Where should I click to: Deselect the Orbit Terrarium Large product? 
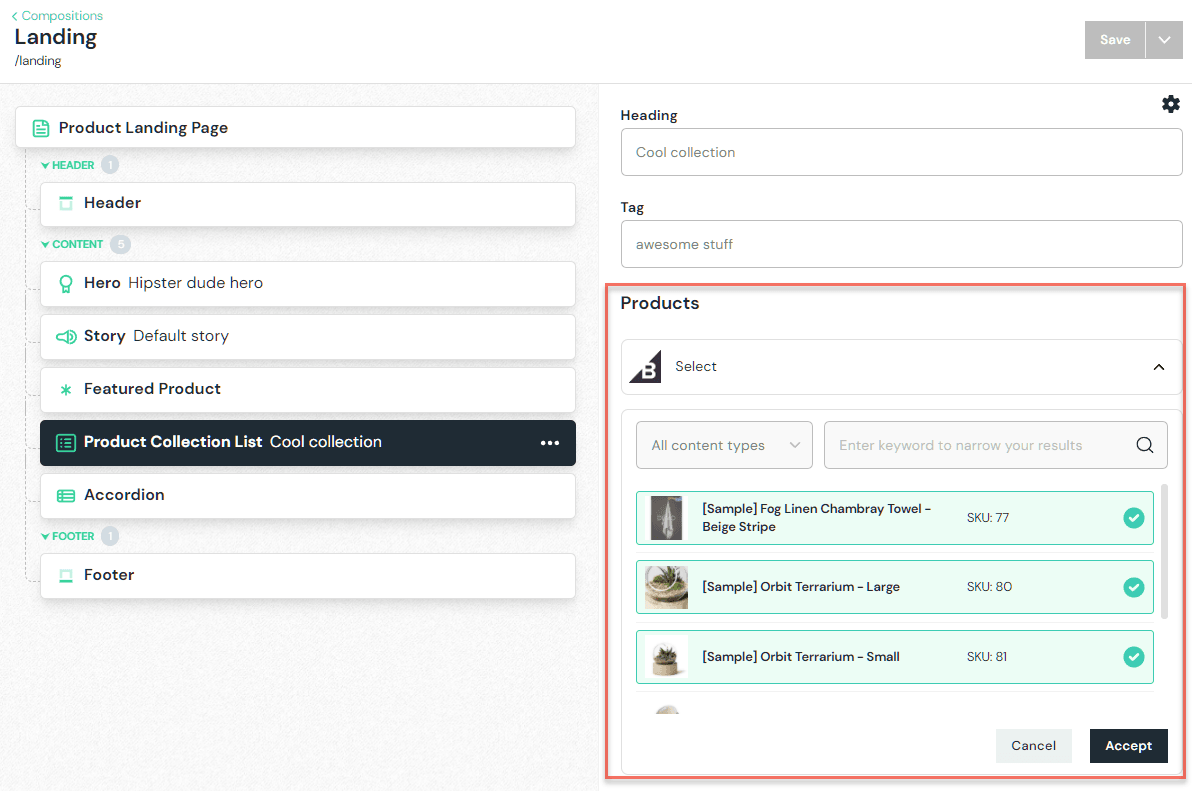point(1134,587)
